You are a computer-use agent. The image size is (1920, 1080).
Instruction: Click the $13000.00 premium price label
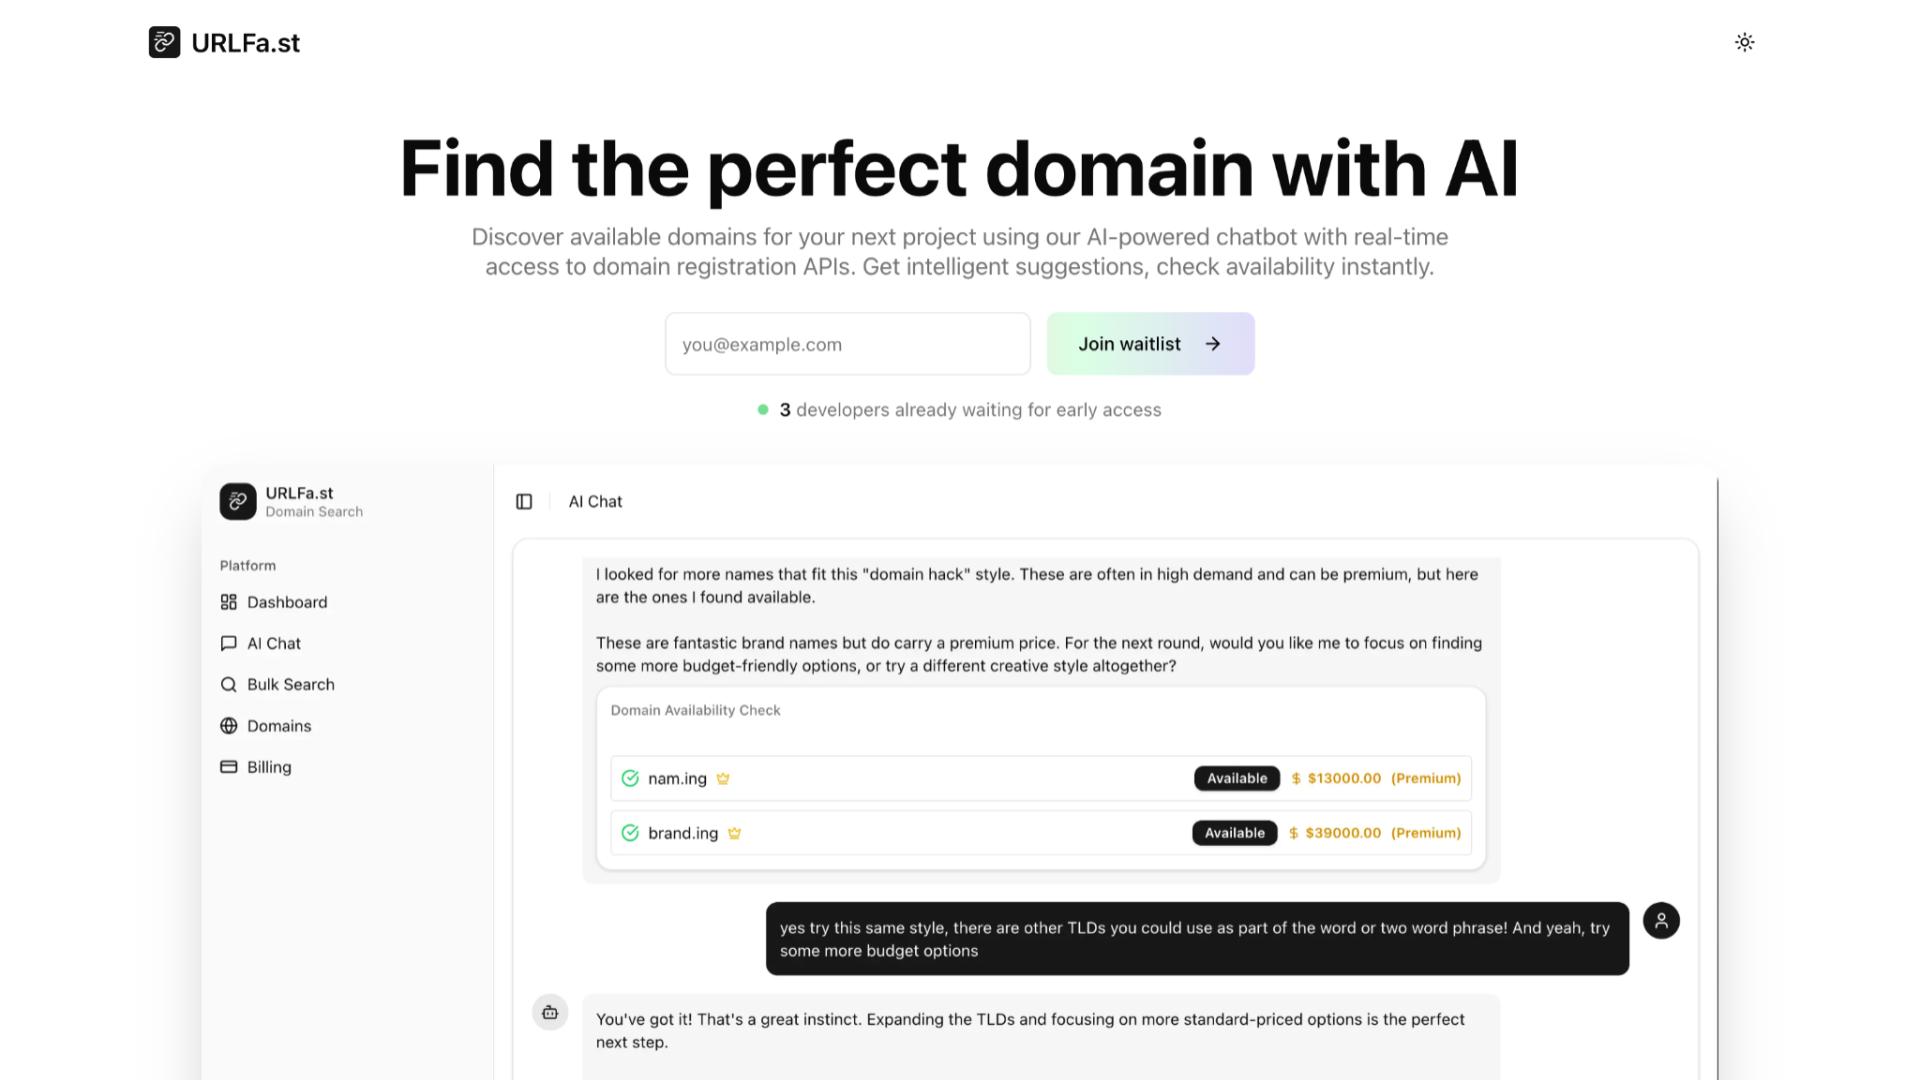click(x=1343, y=778)
